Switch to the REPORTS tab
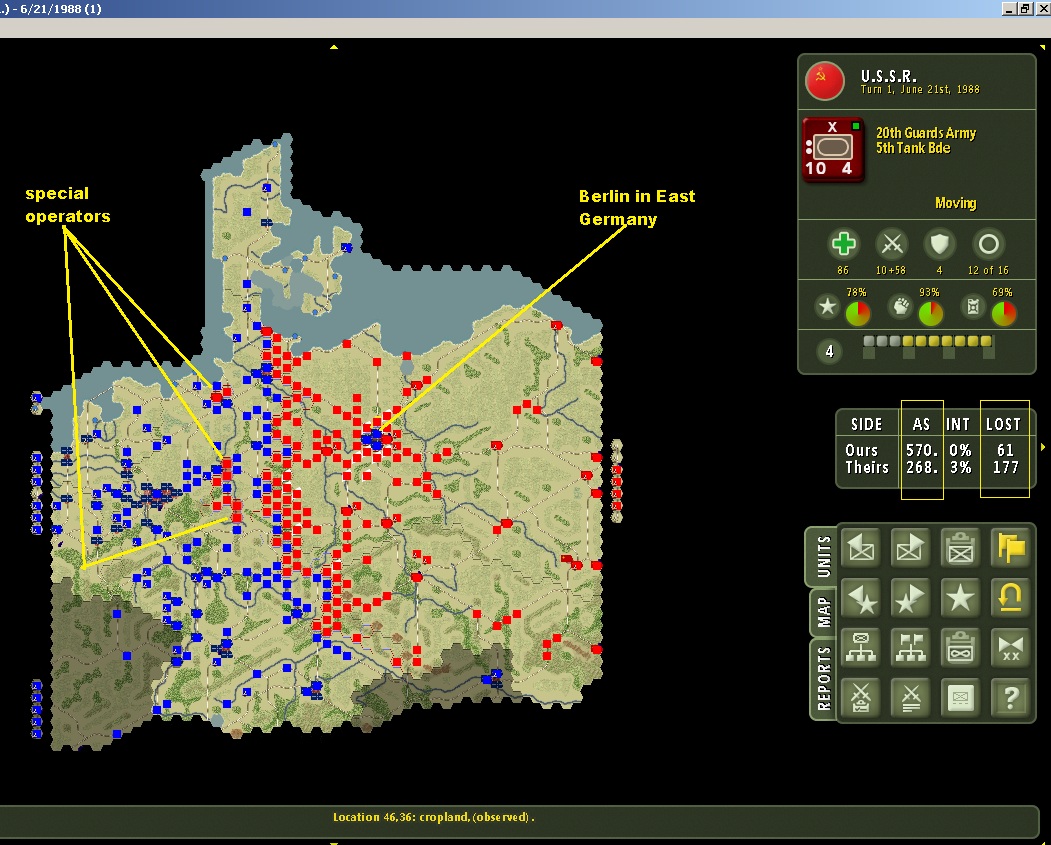 coord(824,678)
